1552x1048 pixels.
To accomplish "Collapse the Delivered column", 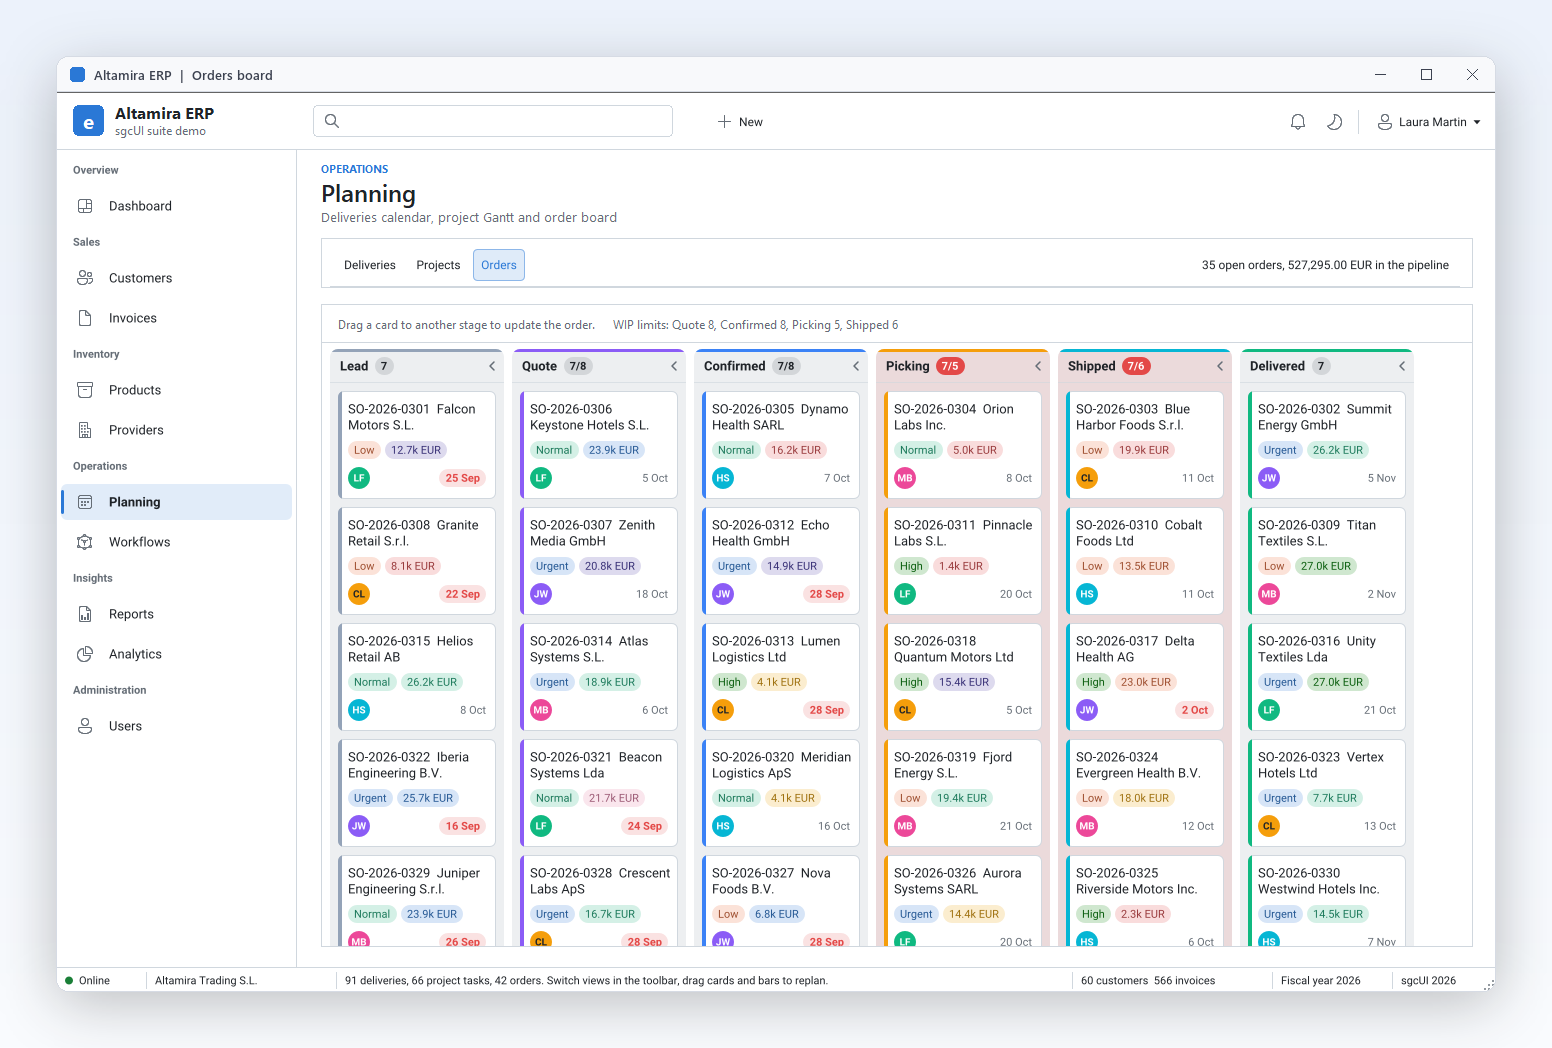I will pyautogui.click(x=1402, y=366).
